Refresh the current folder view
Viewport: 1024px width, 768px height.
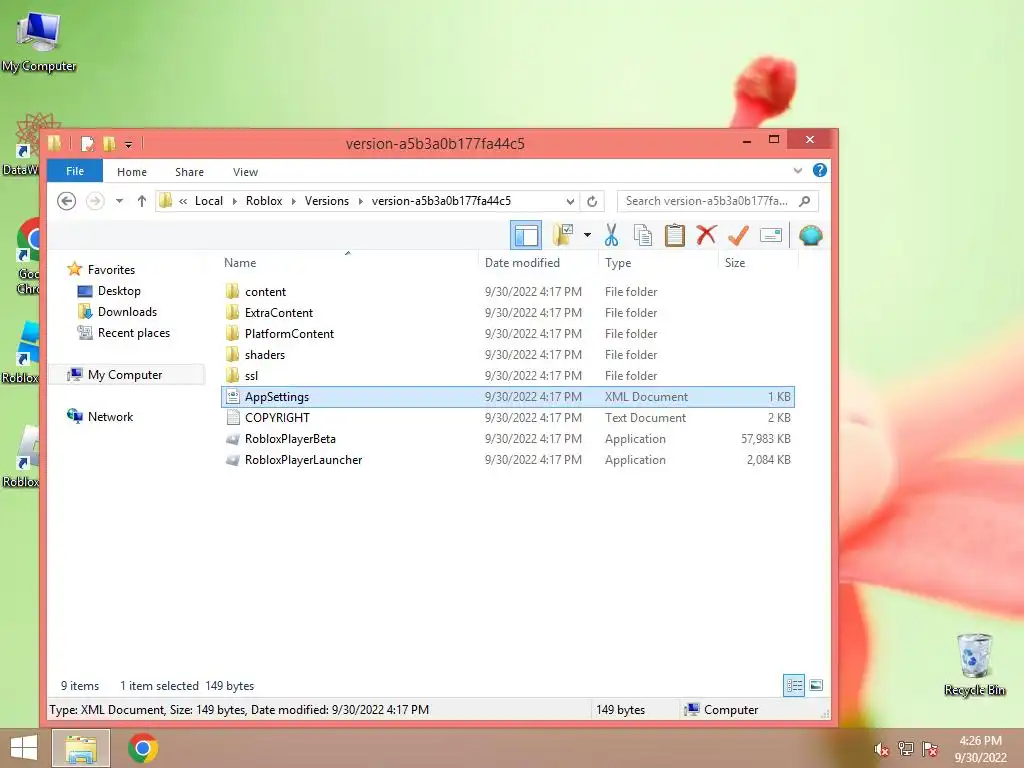click(592, 201)
